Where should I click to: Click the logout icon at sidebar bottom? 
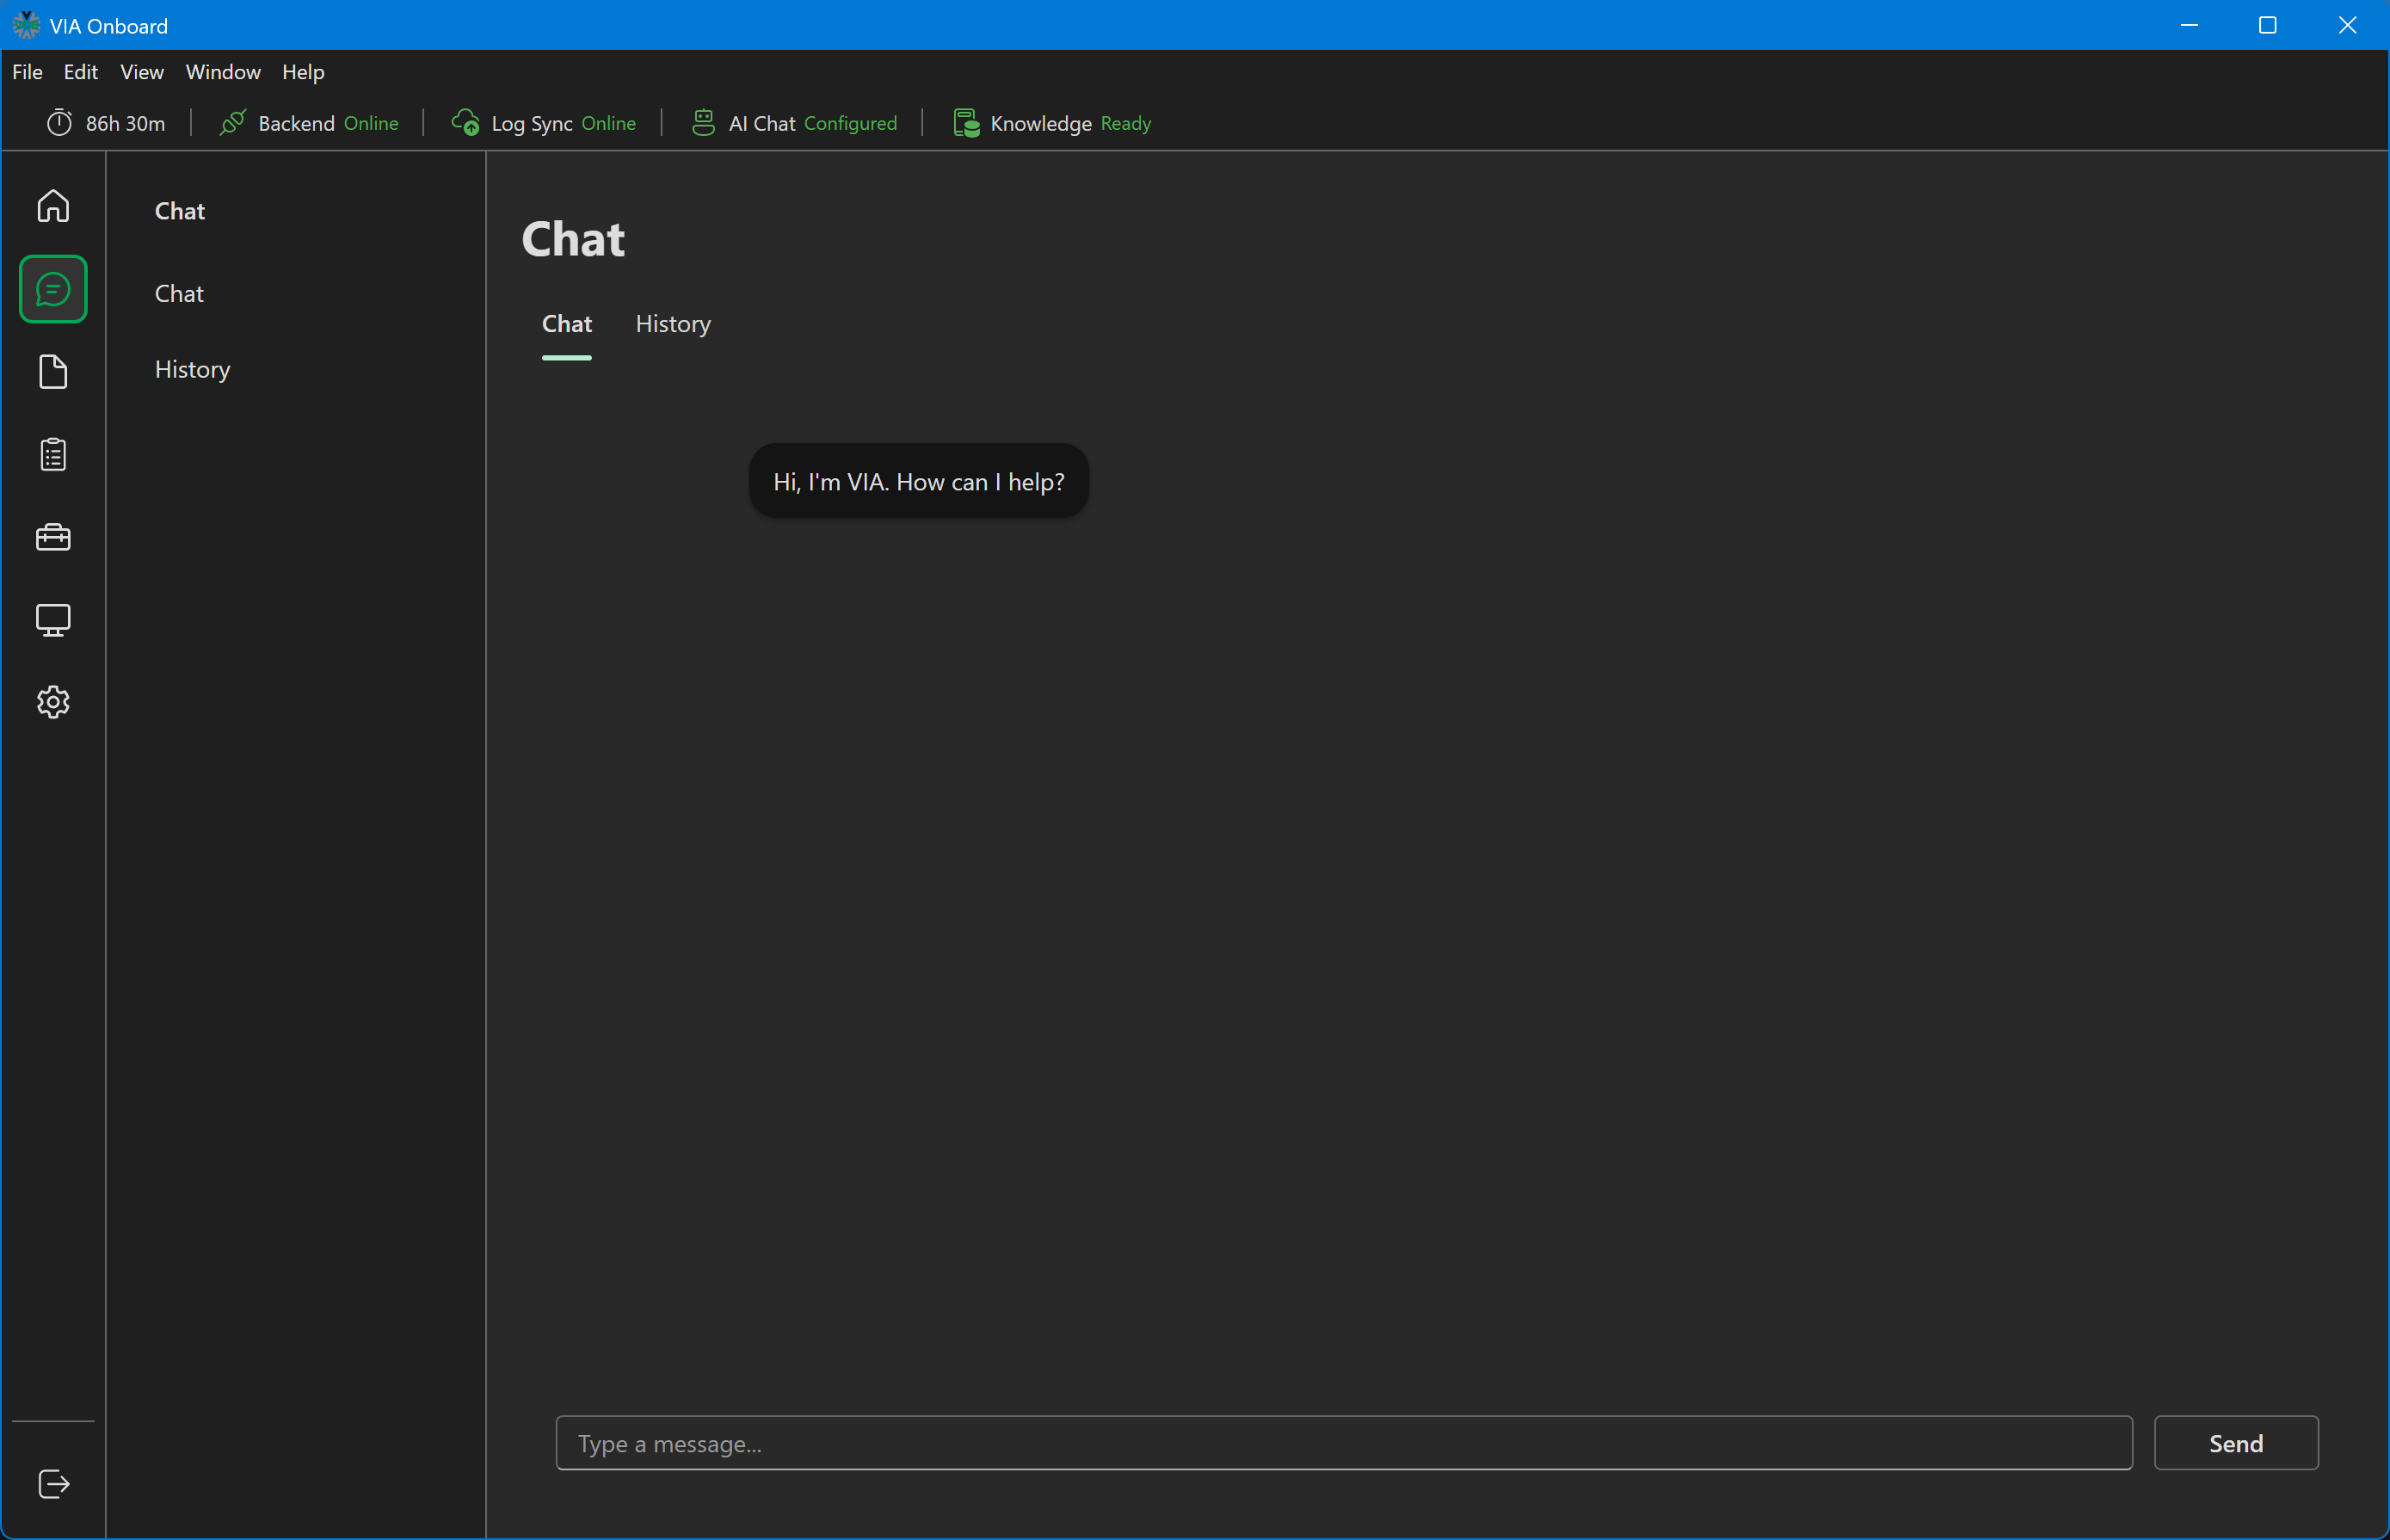tap(53, 1484)
